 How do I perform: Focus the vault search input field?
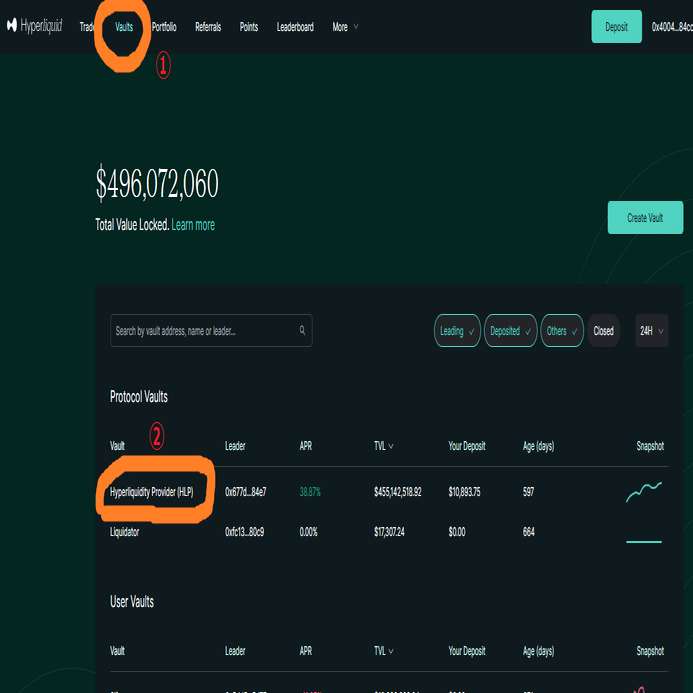[x=211, y=331]
